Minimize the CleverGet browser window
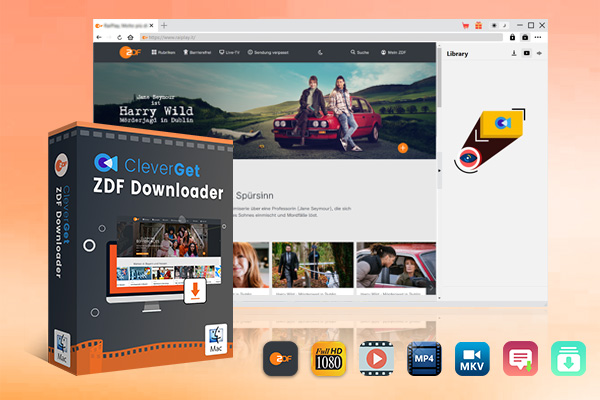600x400 pixels. tap(519, 25)
